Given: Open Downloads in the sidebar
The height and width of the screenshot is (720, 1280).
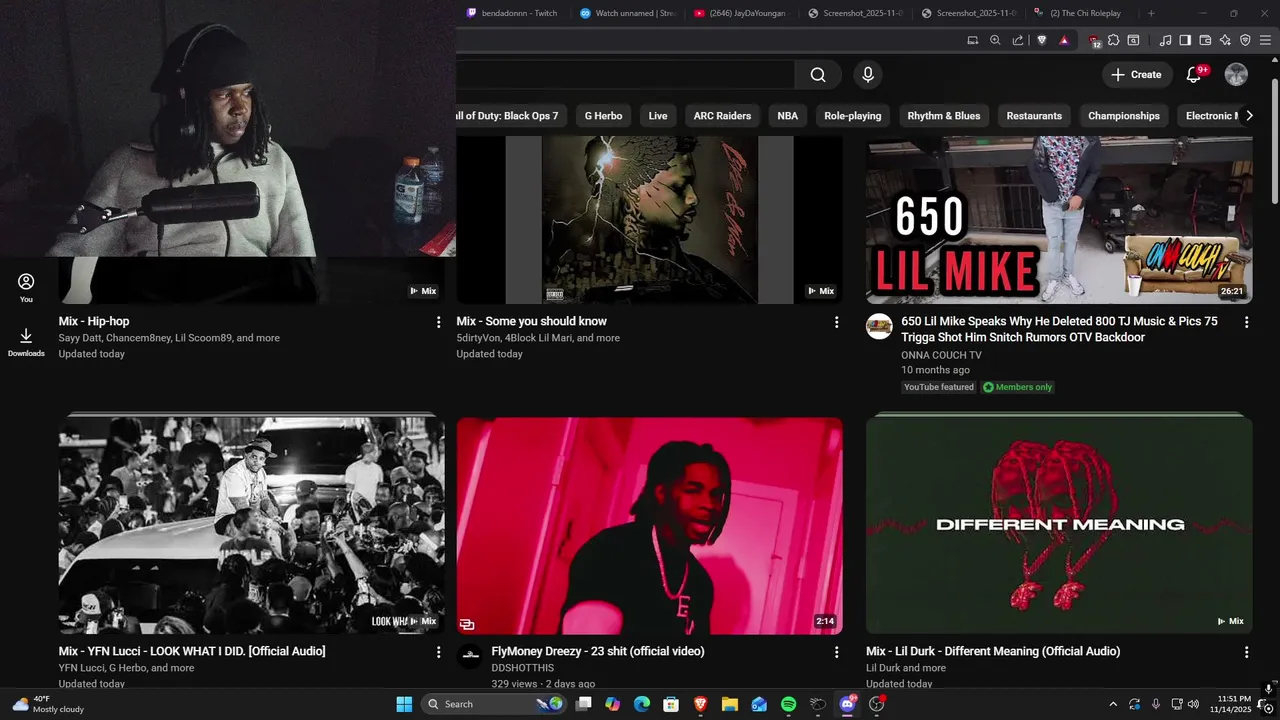Looking at the screenshot, I should 26,343.
